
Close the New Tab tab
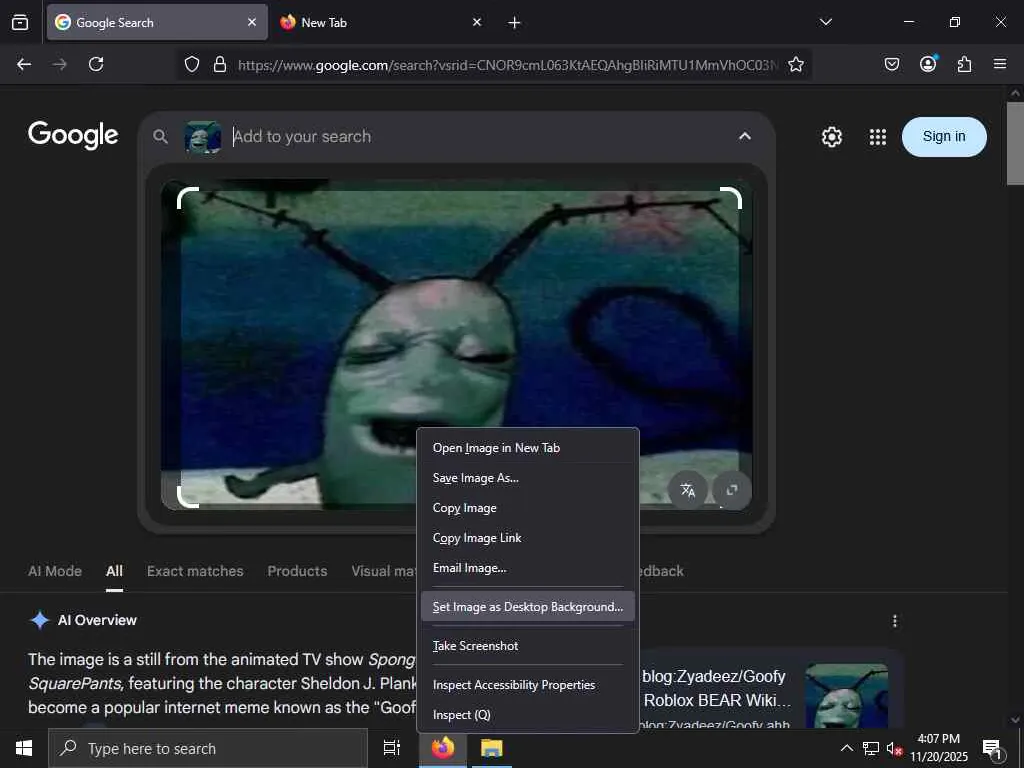(477, 22)
